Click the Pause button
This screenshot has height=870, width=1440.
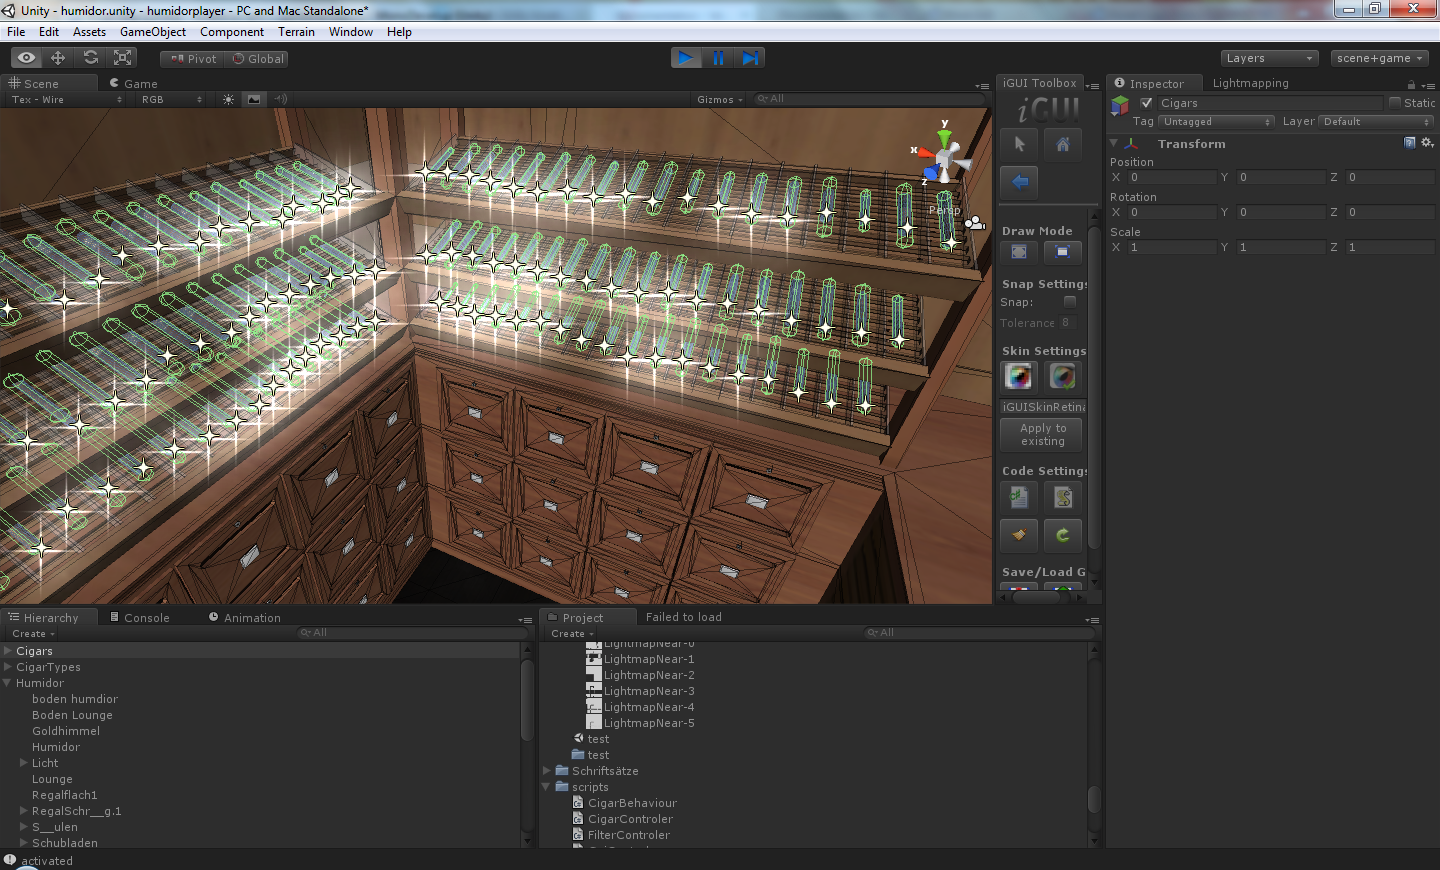tap(718, 58)
